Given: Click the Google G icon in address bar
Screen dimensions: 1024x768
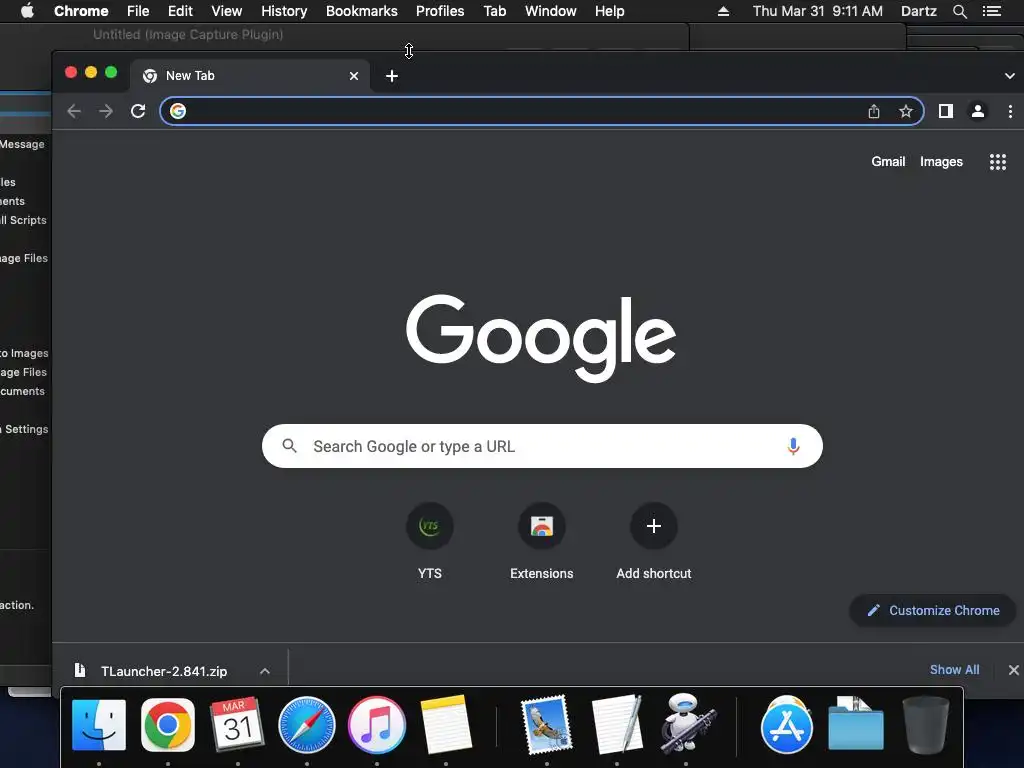Looking at the screenshot, I should 178,111.
